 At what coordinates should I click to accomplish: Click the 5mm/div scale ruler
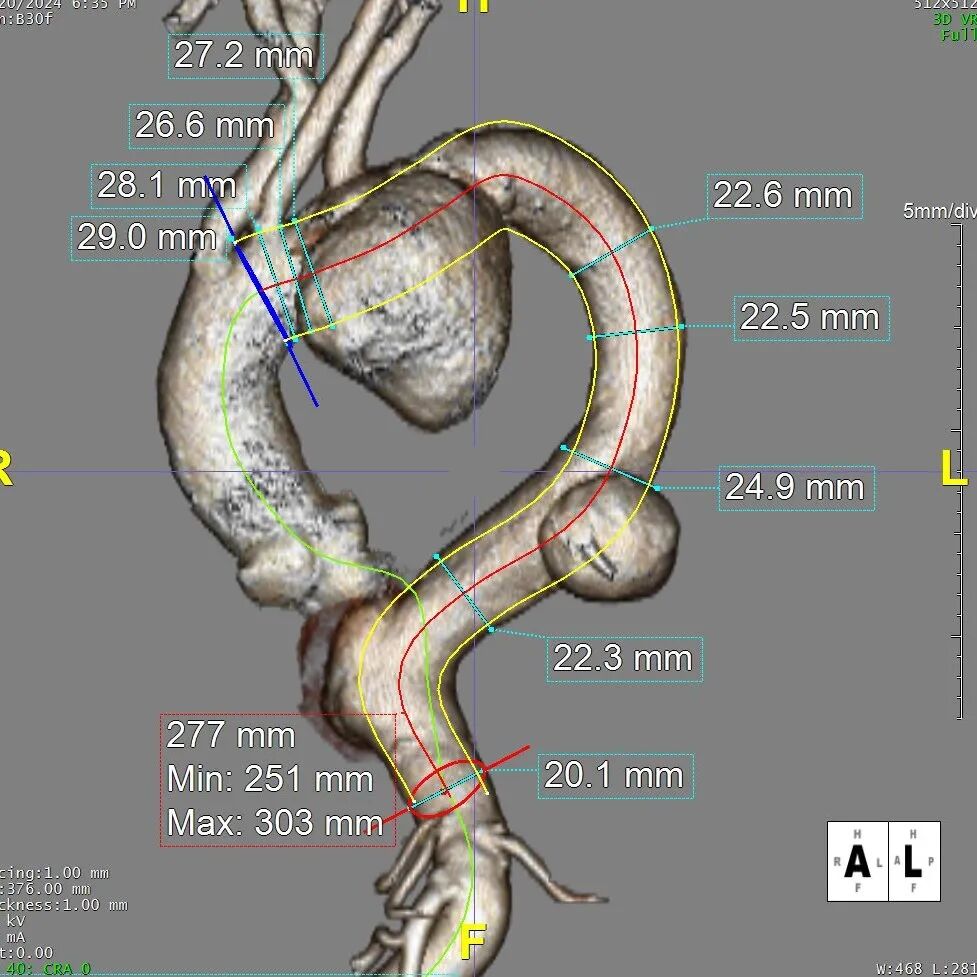[x=957, y=470]
